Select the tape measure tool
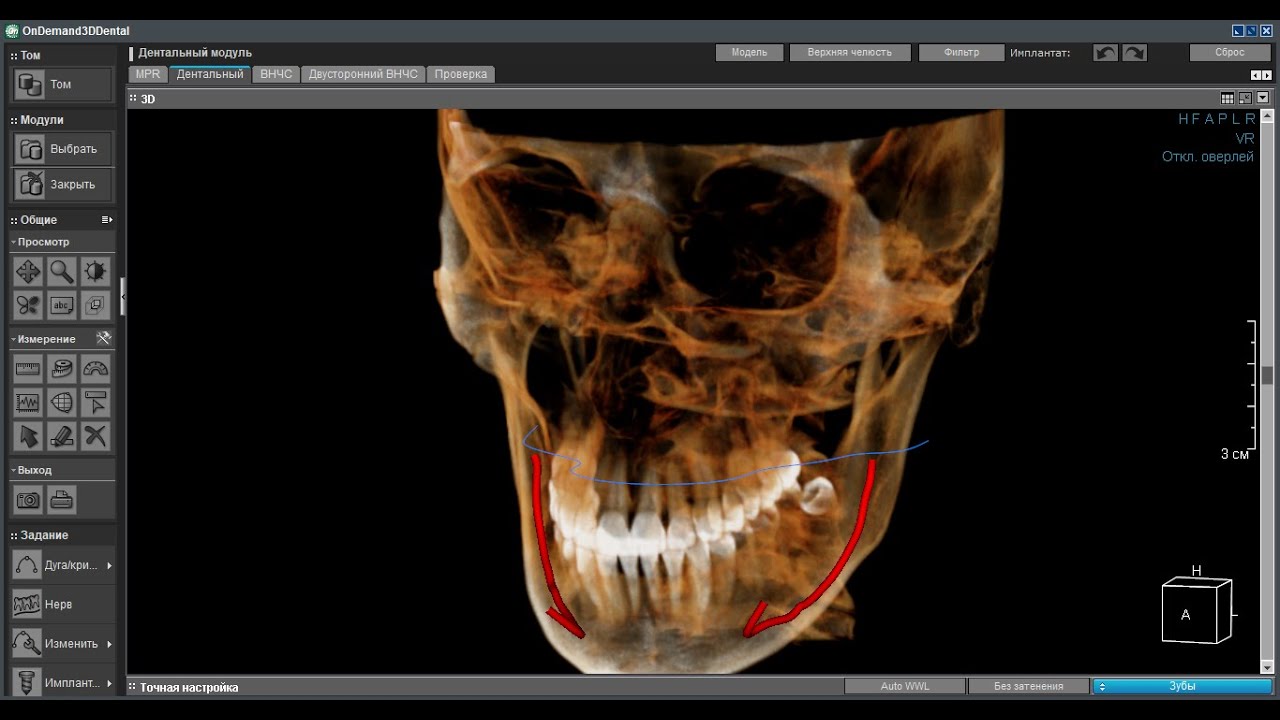This screenshot has height=720, width=1280. coord(62,369)
